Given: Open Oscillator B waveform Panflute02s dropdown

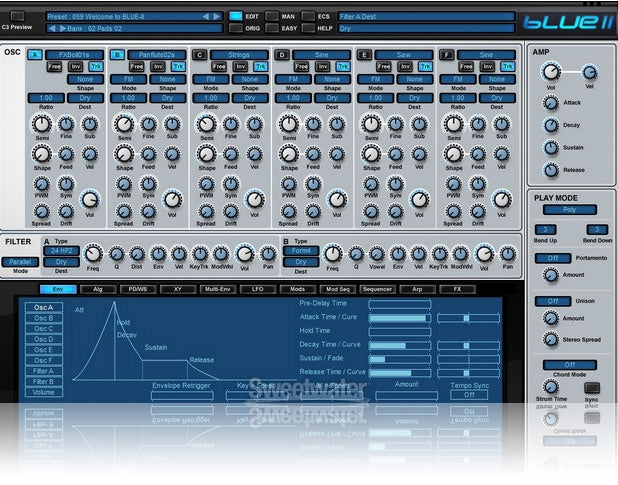Looking at the screenshot, I should 157,55.
